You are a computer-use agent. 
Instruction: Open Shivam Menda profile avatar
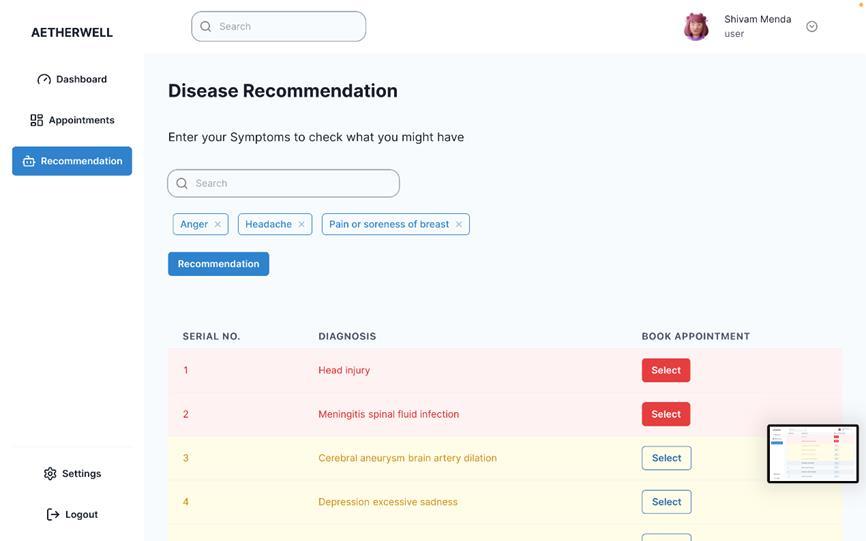point(696,27)
